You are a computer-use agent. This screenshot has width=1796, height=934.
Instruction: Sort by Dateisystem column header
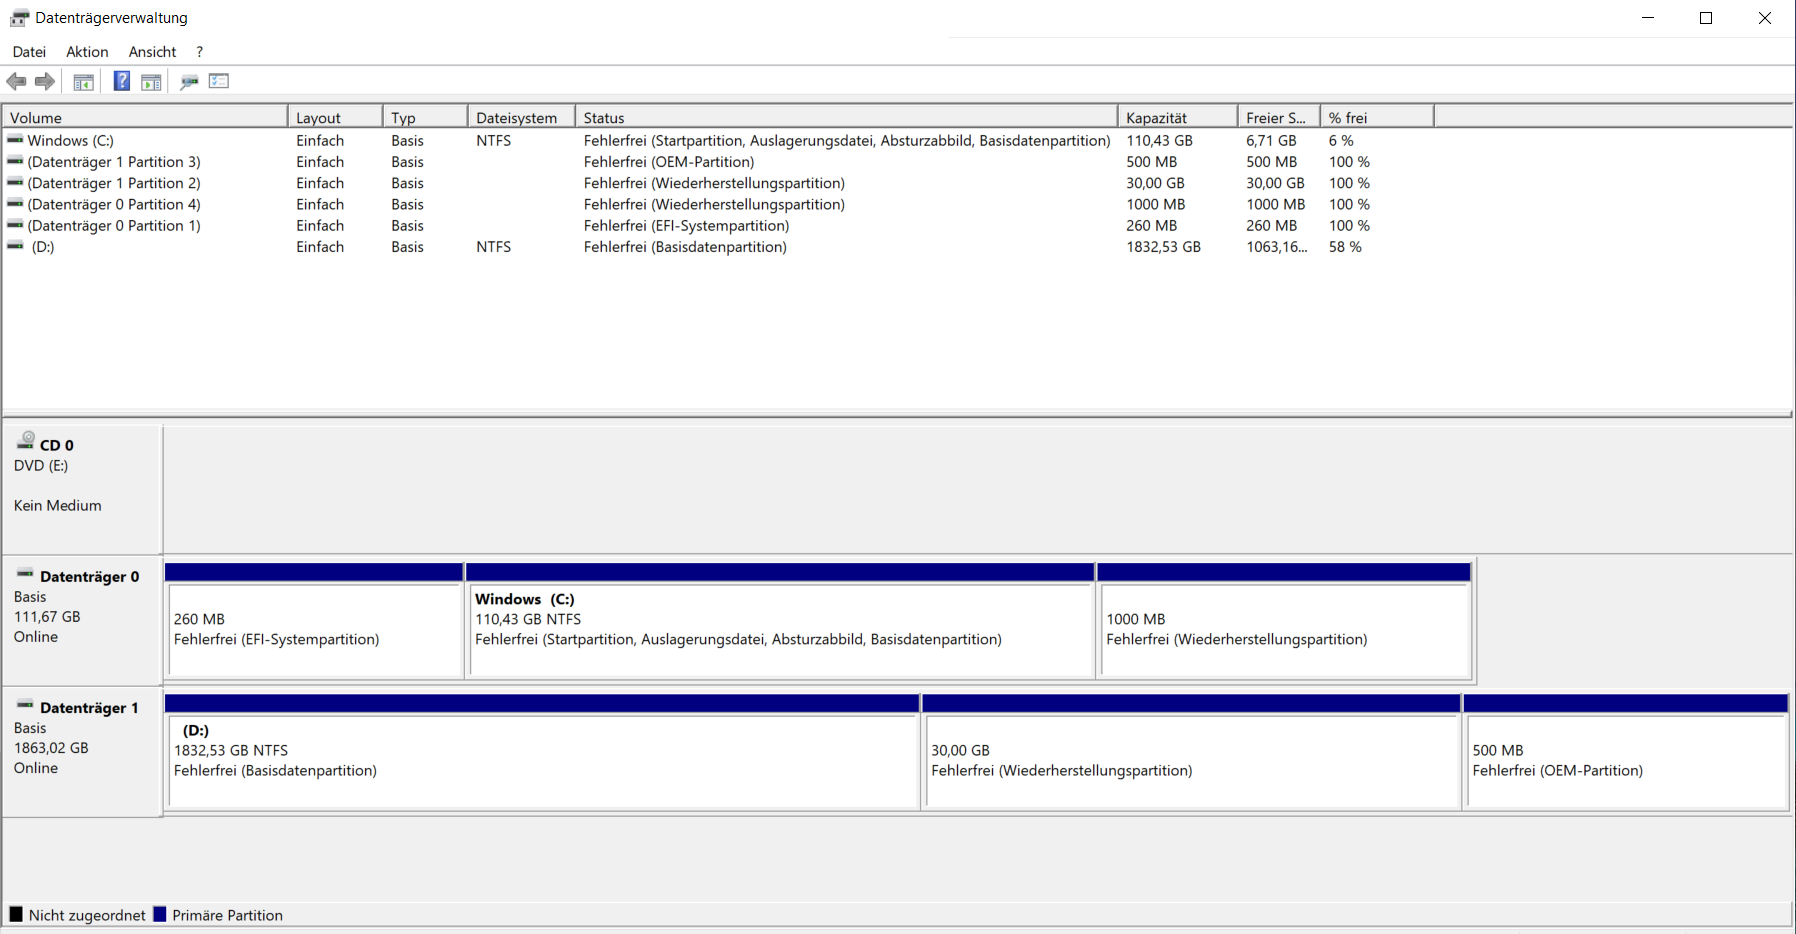[x=521, y=117]
